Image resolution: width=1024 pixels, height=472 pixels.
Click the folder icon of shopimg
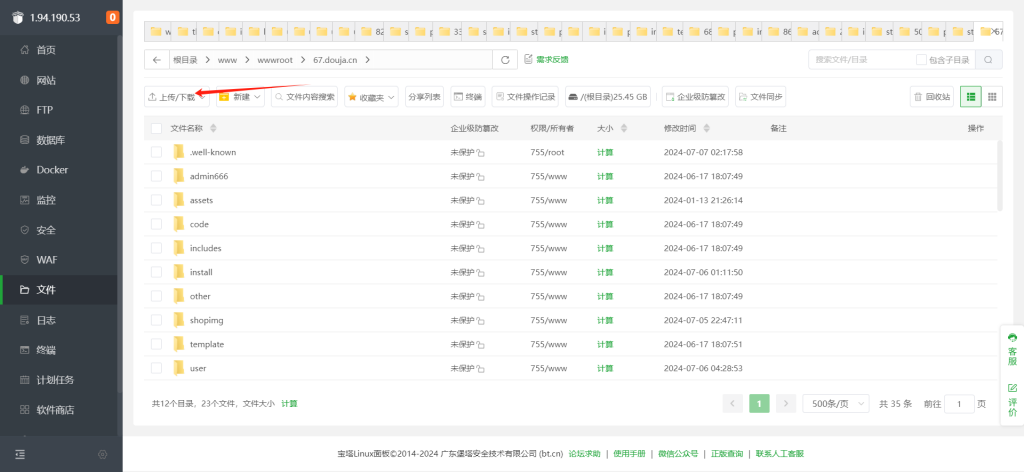pos(179,320)
